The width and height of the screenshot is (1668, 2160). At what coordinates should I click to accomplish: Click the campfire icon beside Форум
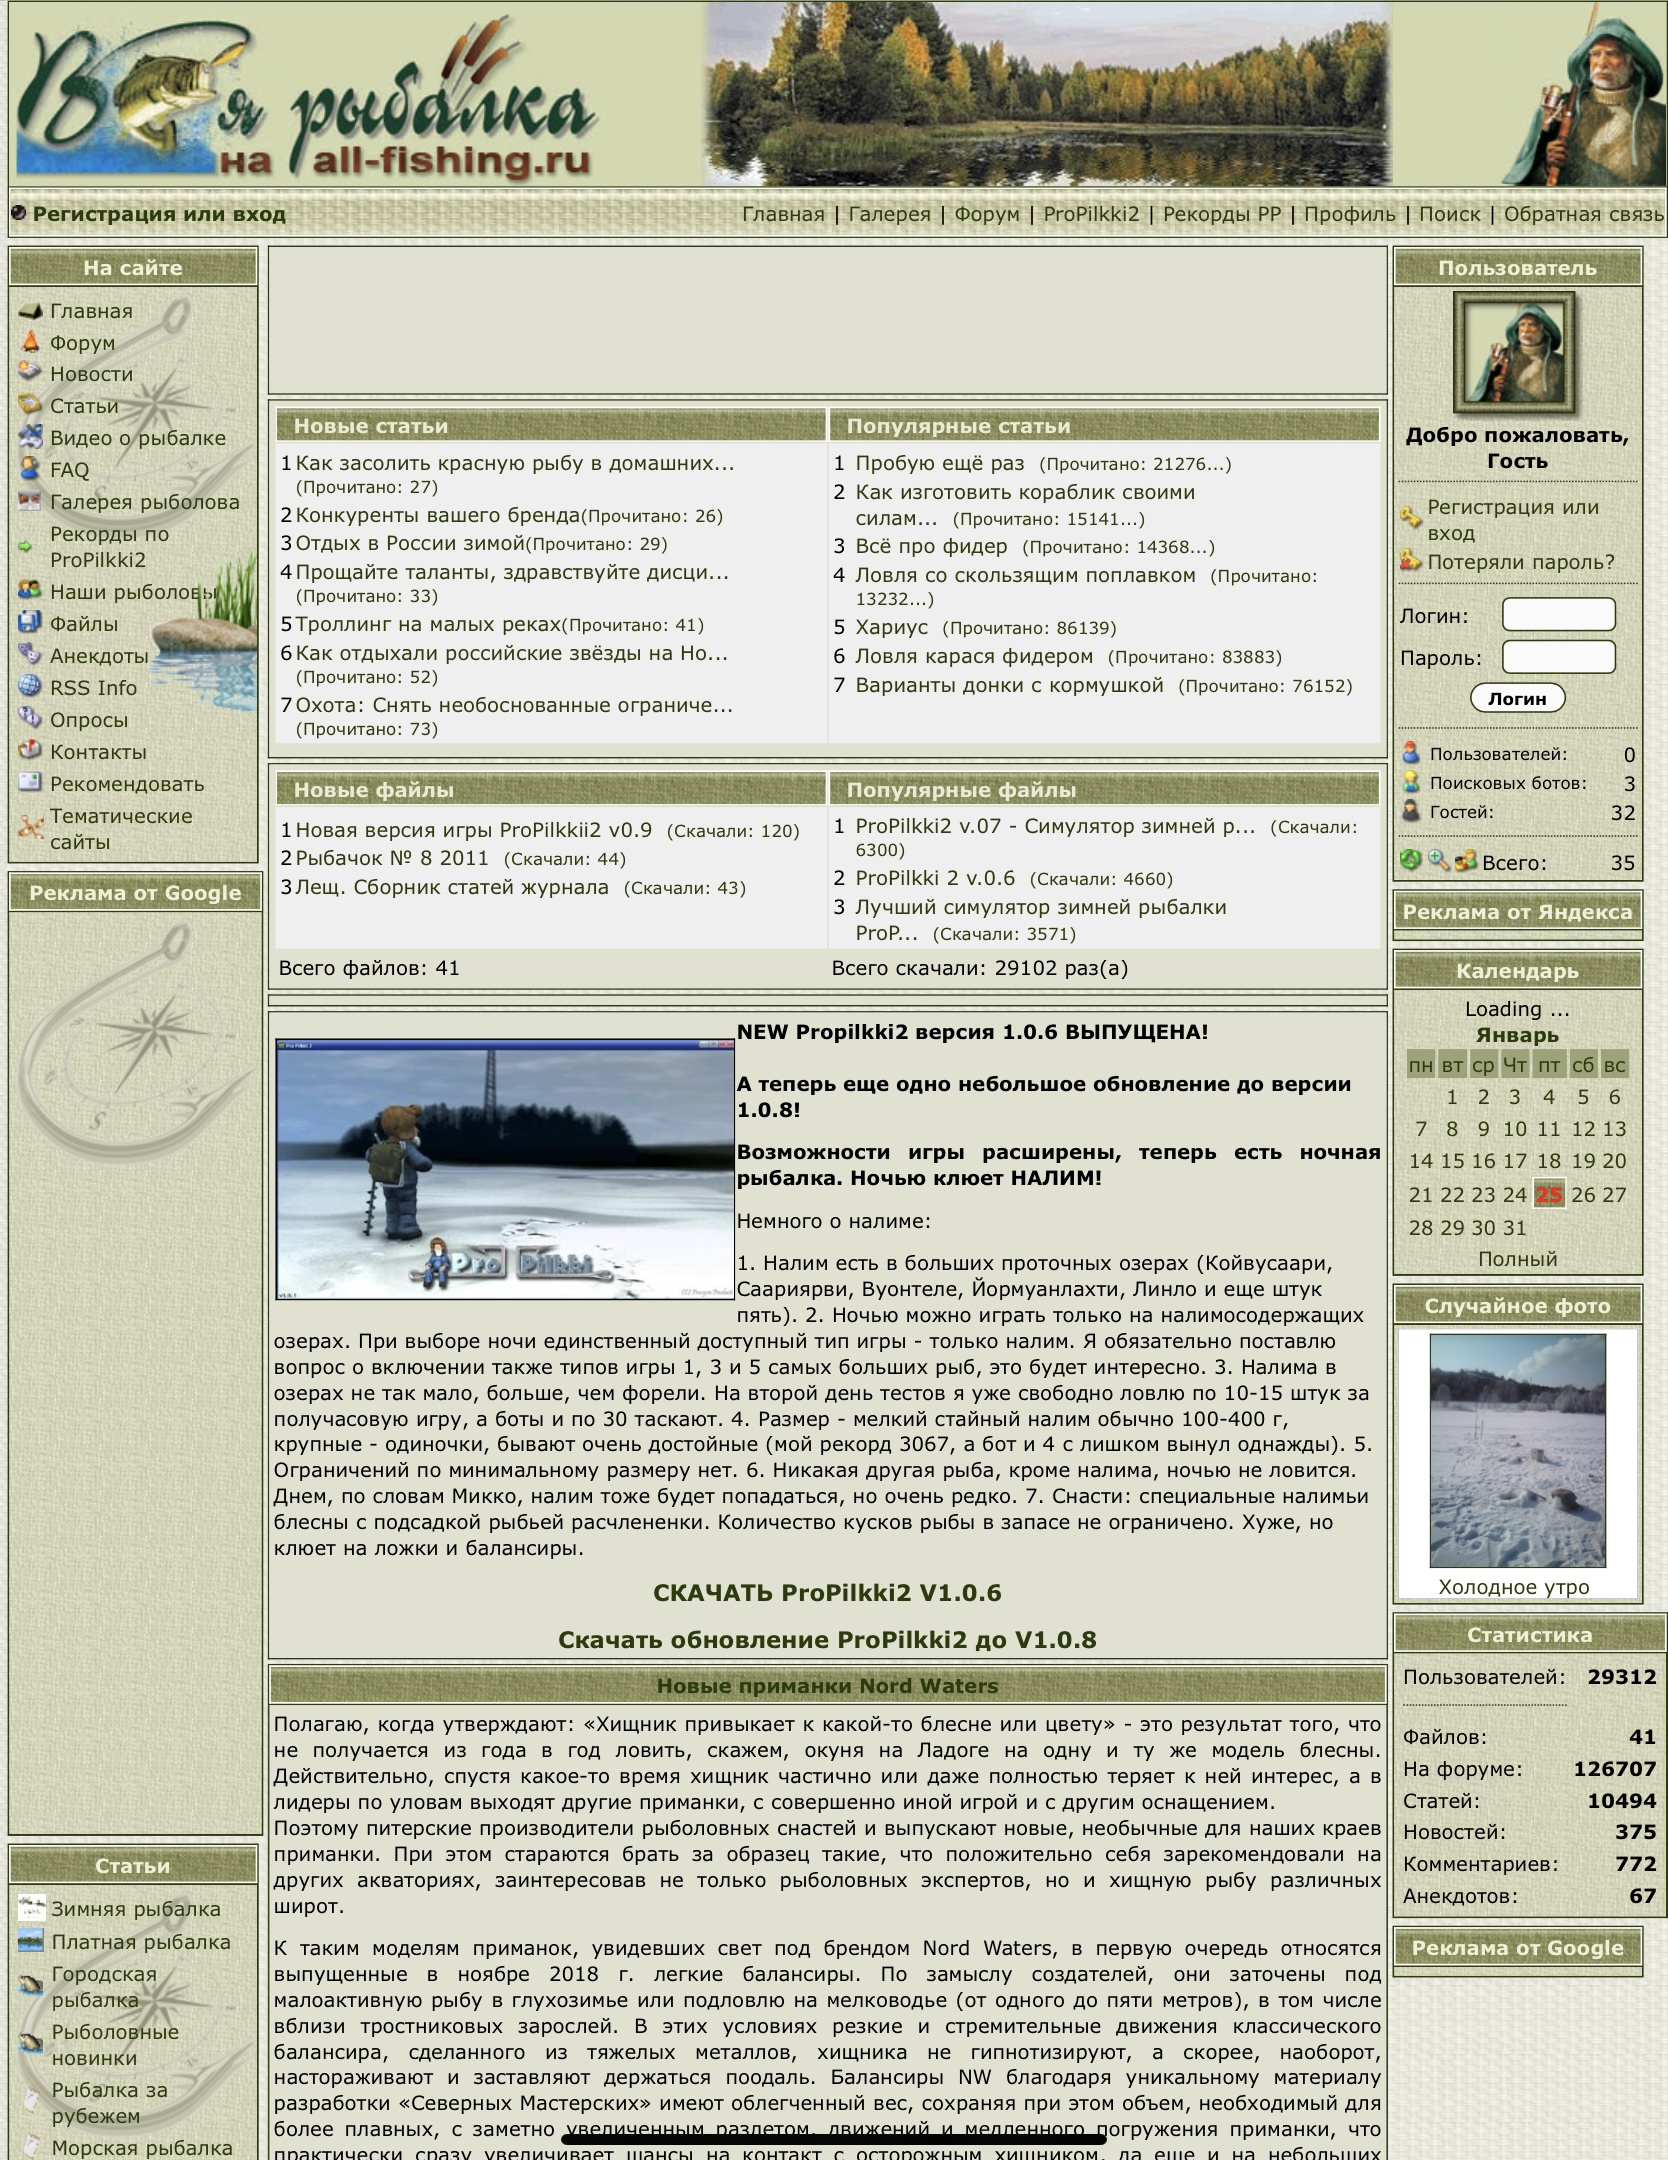pos(30,343)
